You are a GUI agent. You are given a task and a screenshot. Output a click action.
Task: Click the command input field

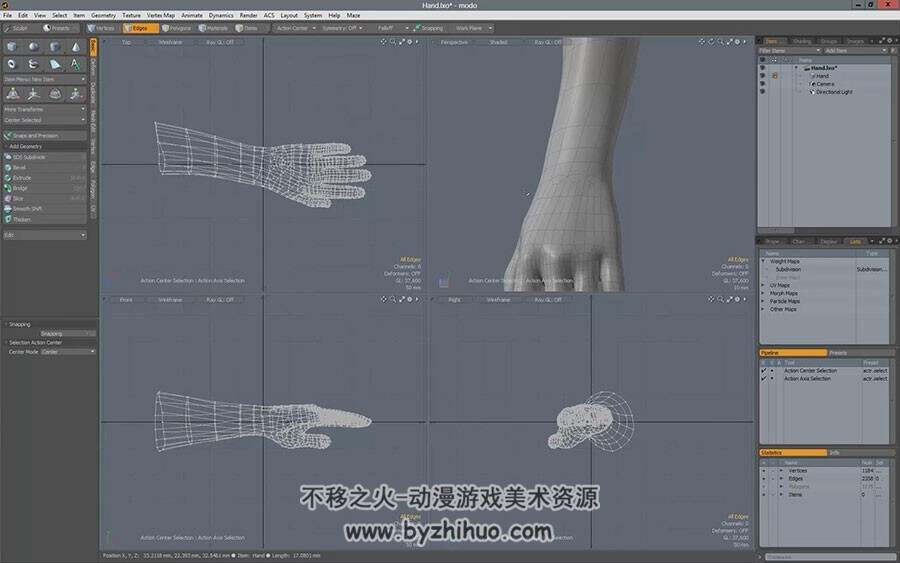[x=829, y=556]
